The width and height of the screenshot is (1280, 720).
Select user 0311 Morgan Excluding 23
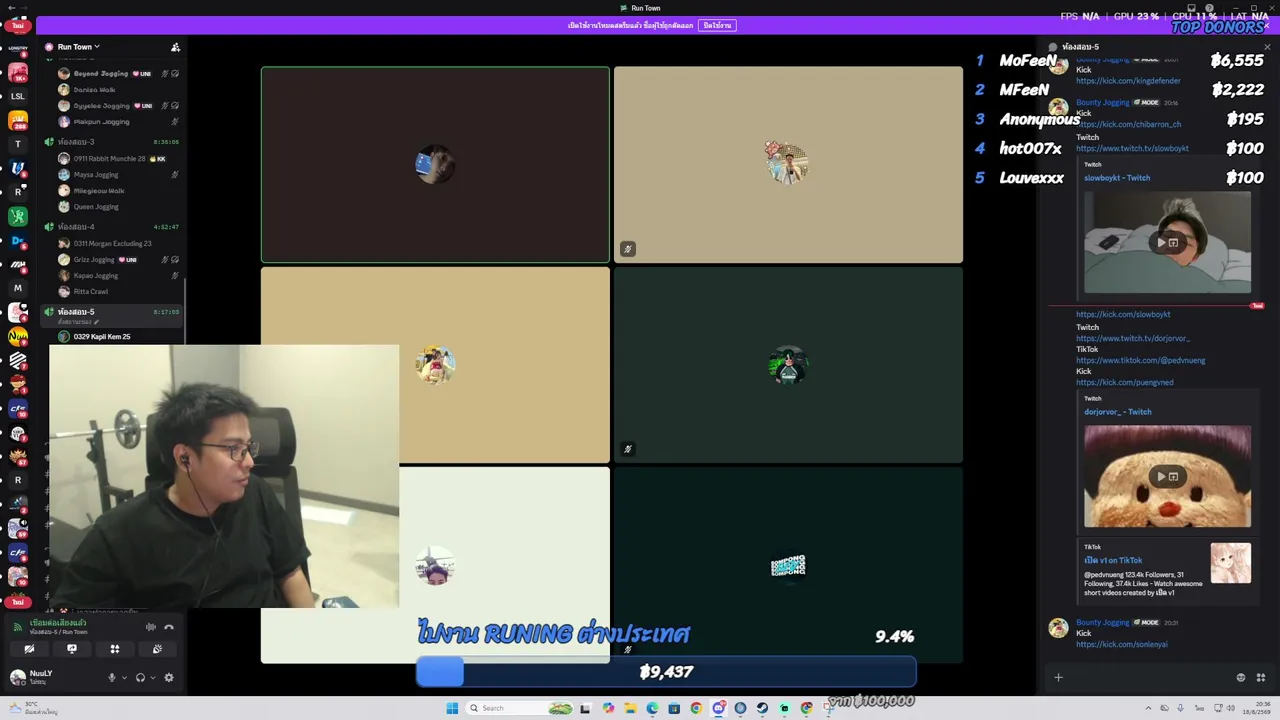112,244
